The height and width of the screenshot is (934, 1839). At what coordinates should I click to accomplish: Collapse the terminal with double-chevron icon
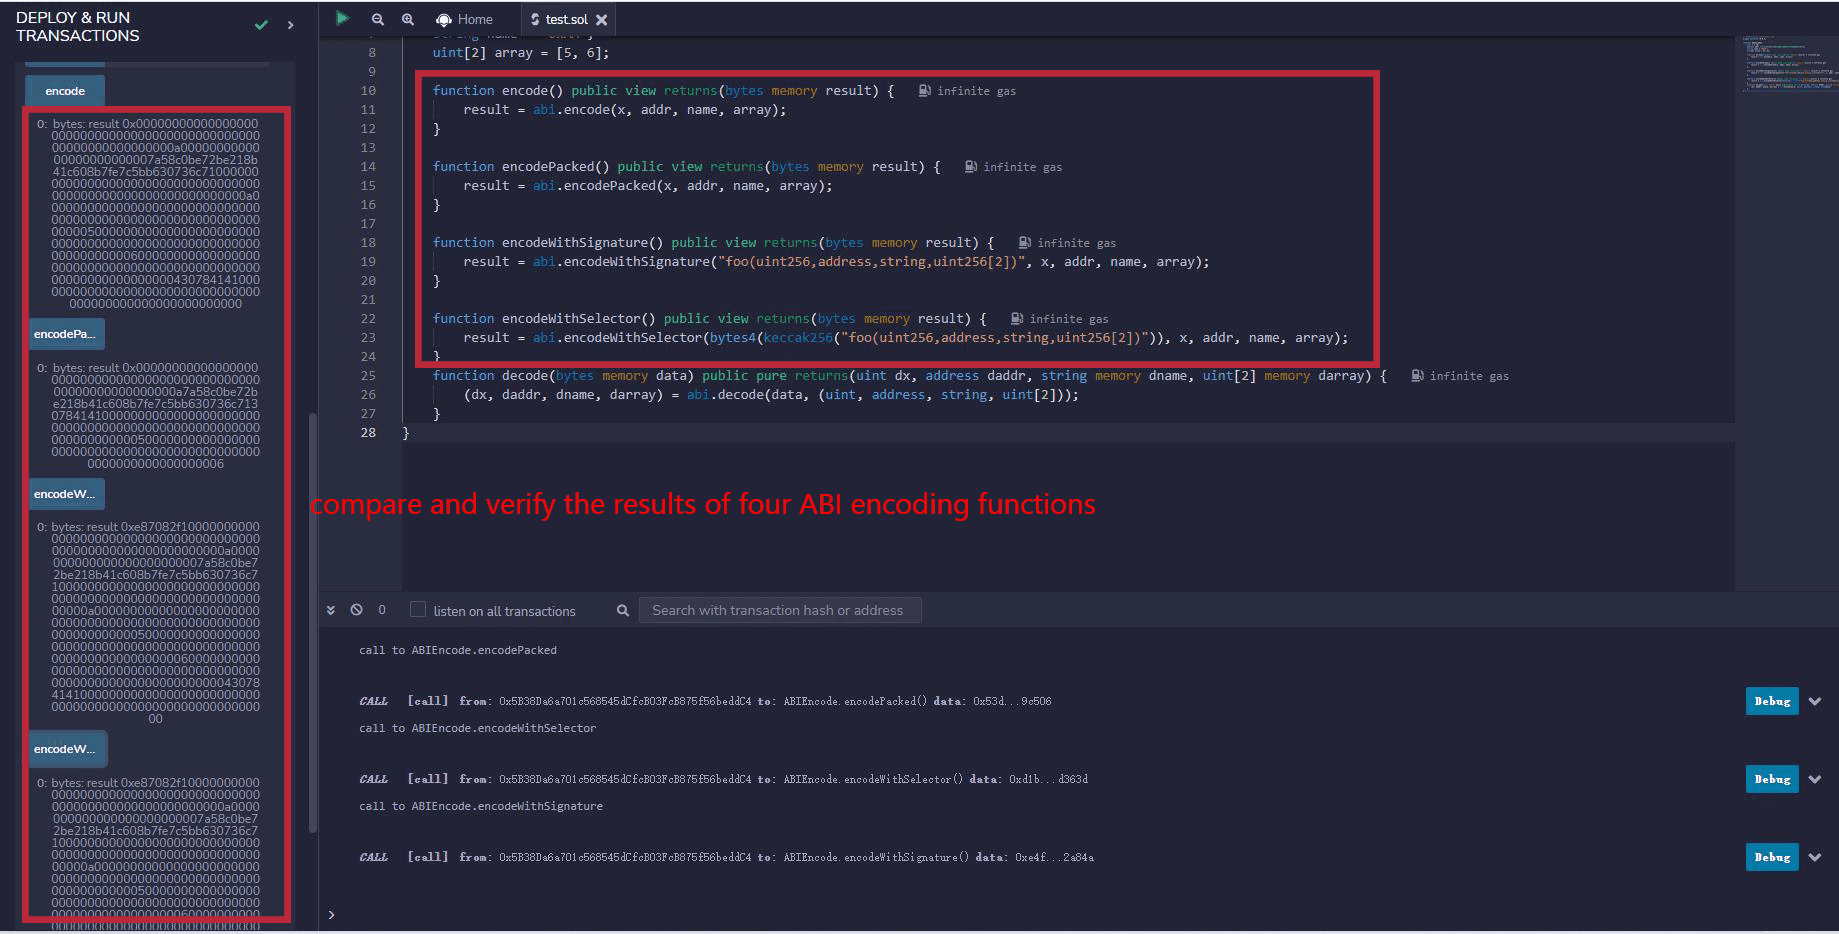331,610
